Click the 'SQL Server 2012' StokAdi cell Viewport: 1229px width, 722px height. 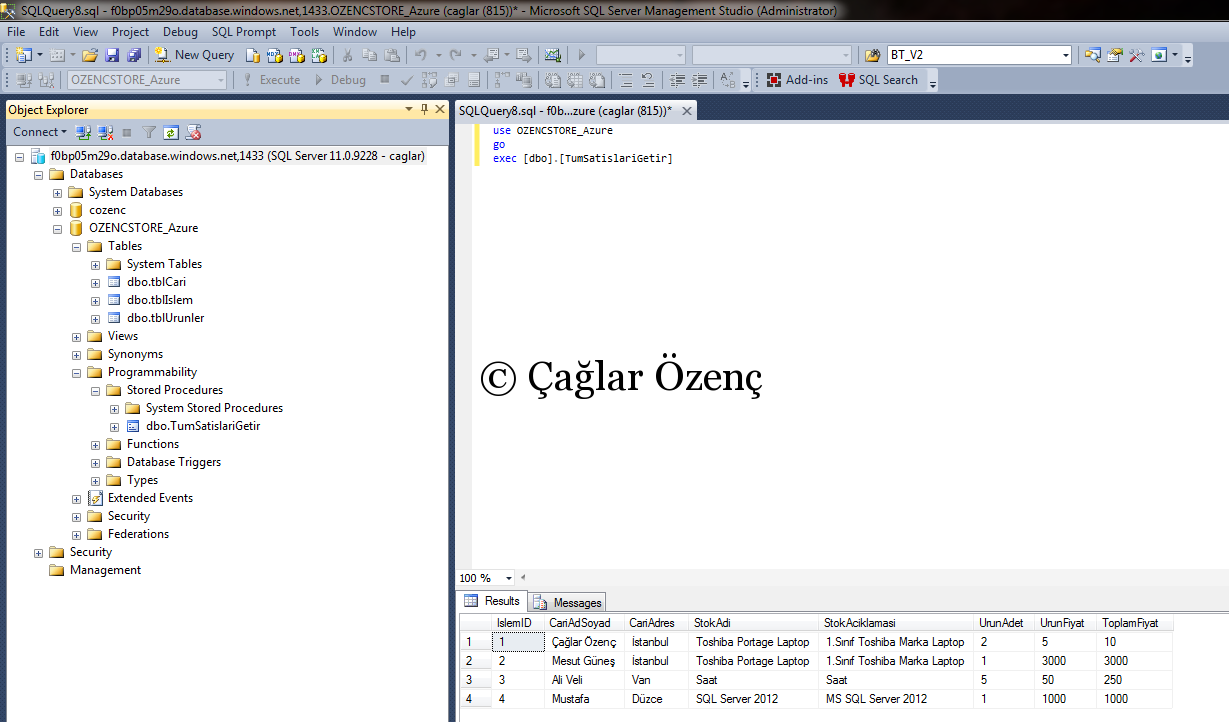click(755, 699)
